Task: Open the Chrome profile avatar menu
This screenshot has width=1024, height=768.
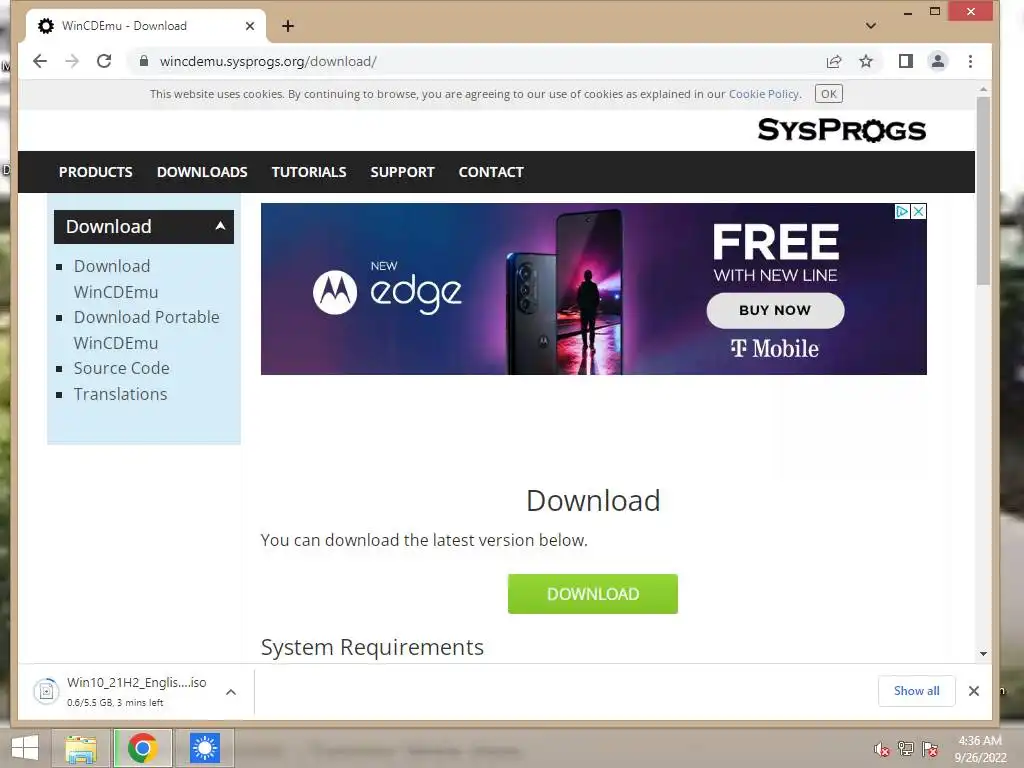Action: pos(938,61)
